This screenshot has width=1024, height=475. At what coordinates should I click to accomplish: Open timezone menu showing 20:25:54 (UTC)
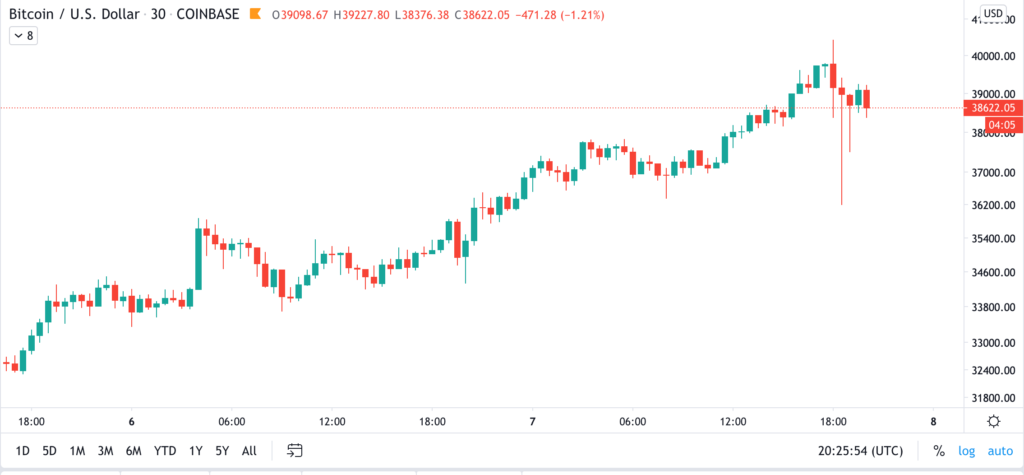pyautogui.click(x=860, y=450)
